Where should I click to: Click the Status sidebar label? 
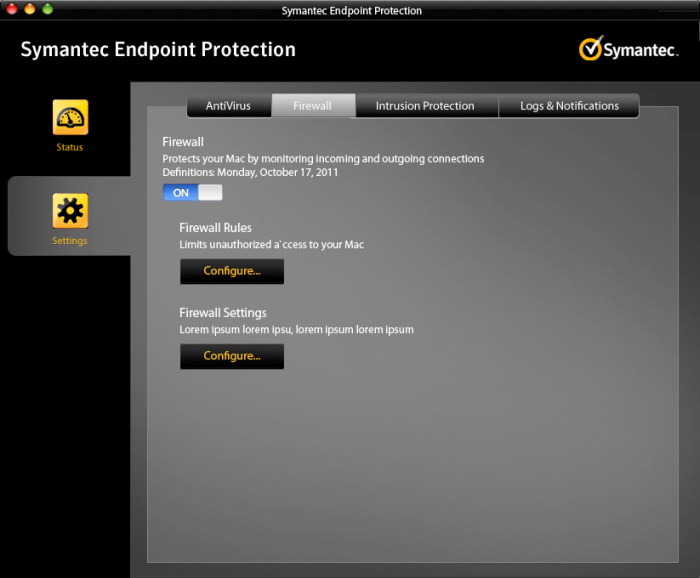70,147
